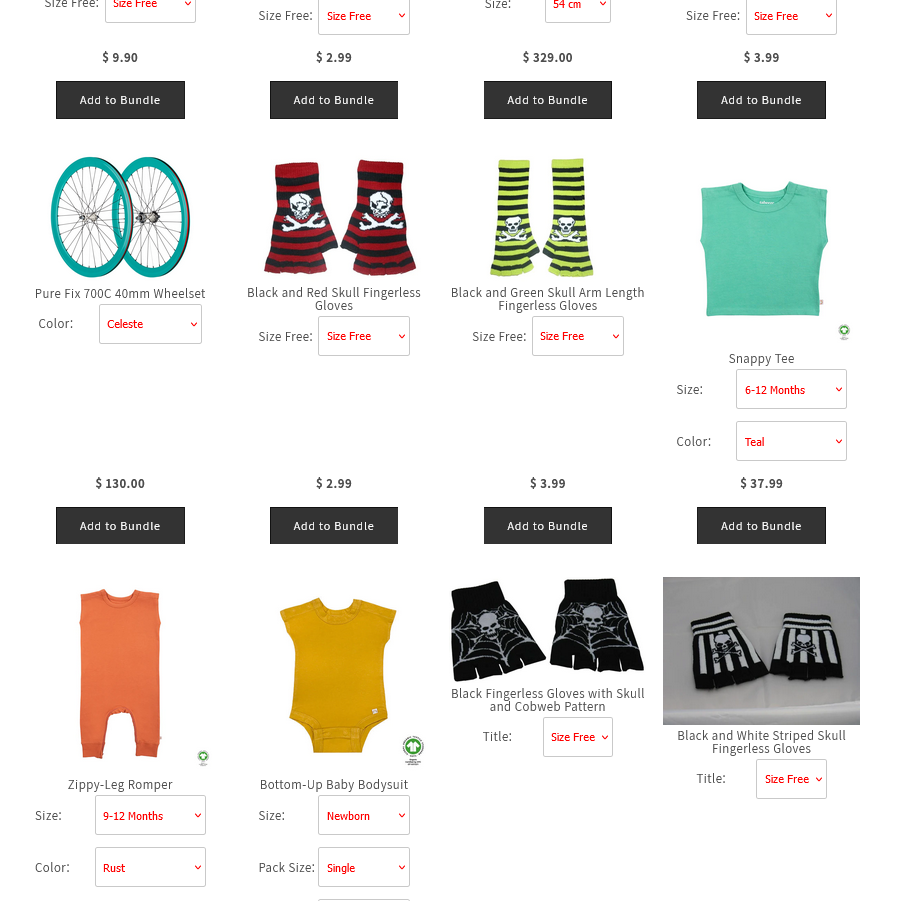This screenshot has height=901, width=900.
Task: Add the Snappy Tee to bundle
Action: 761,526
